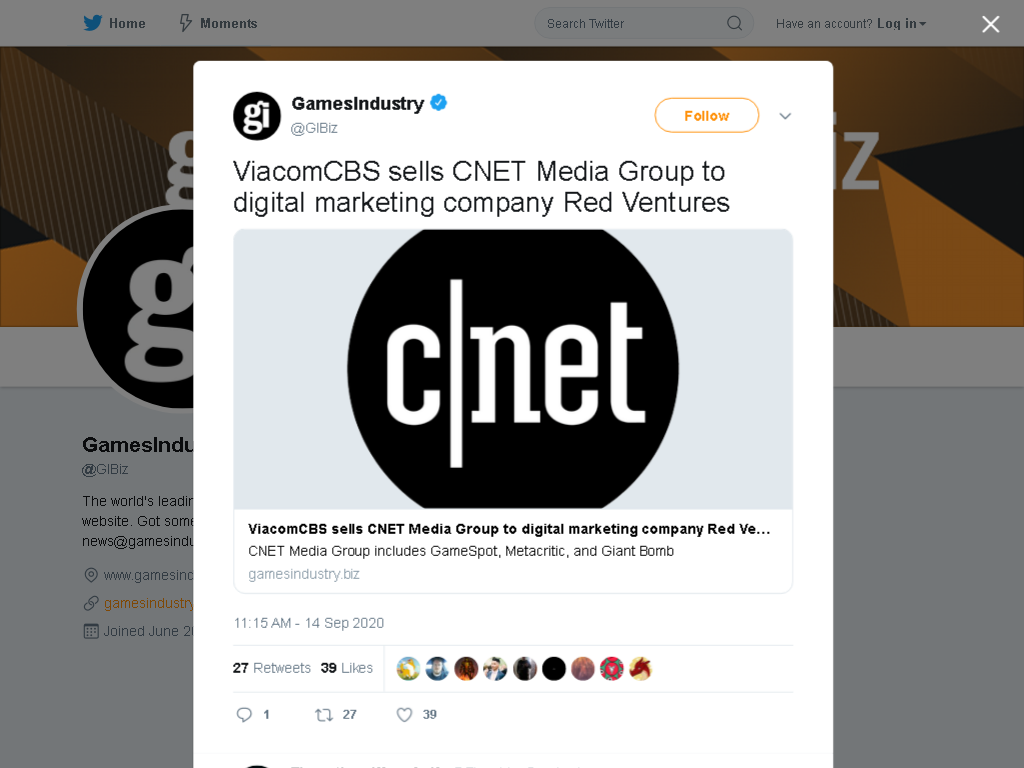This screenshot has width=1024, height=768.
Task: Click the Follow button
Action: click(707, 116)
